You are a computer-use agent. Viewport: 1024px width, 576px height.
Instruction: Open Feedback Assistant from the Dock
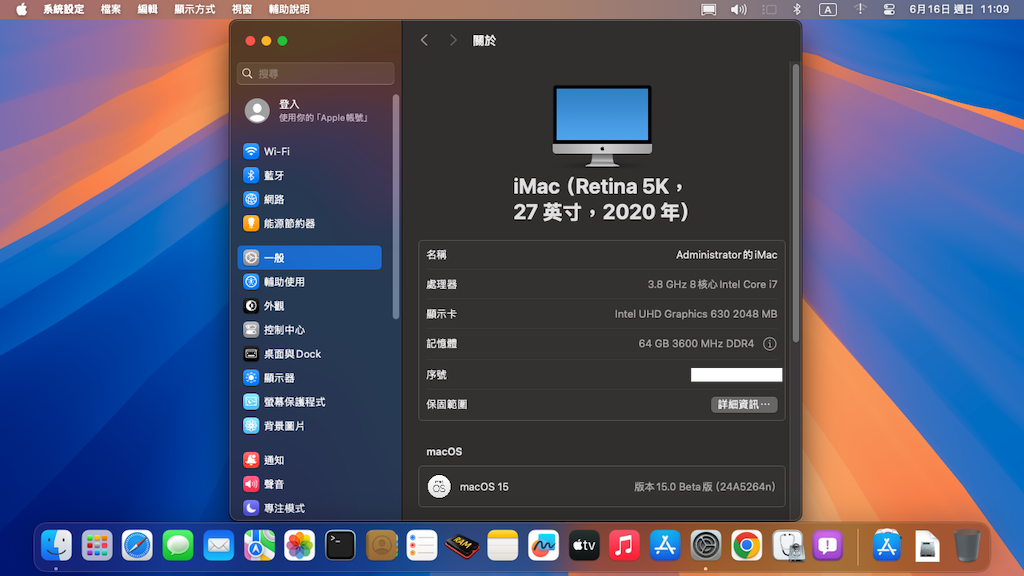tap(827, 545)
